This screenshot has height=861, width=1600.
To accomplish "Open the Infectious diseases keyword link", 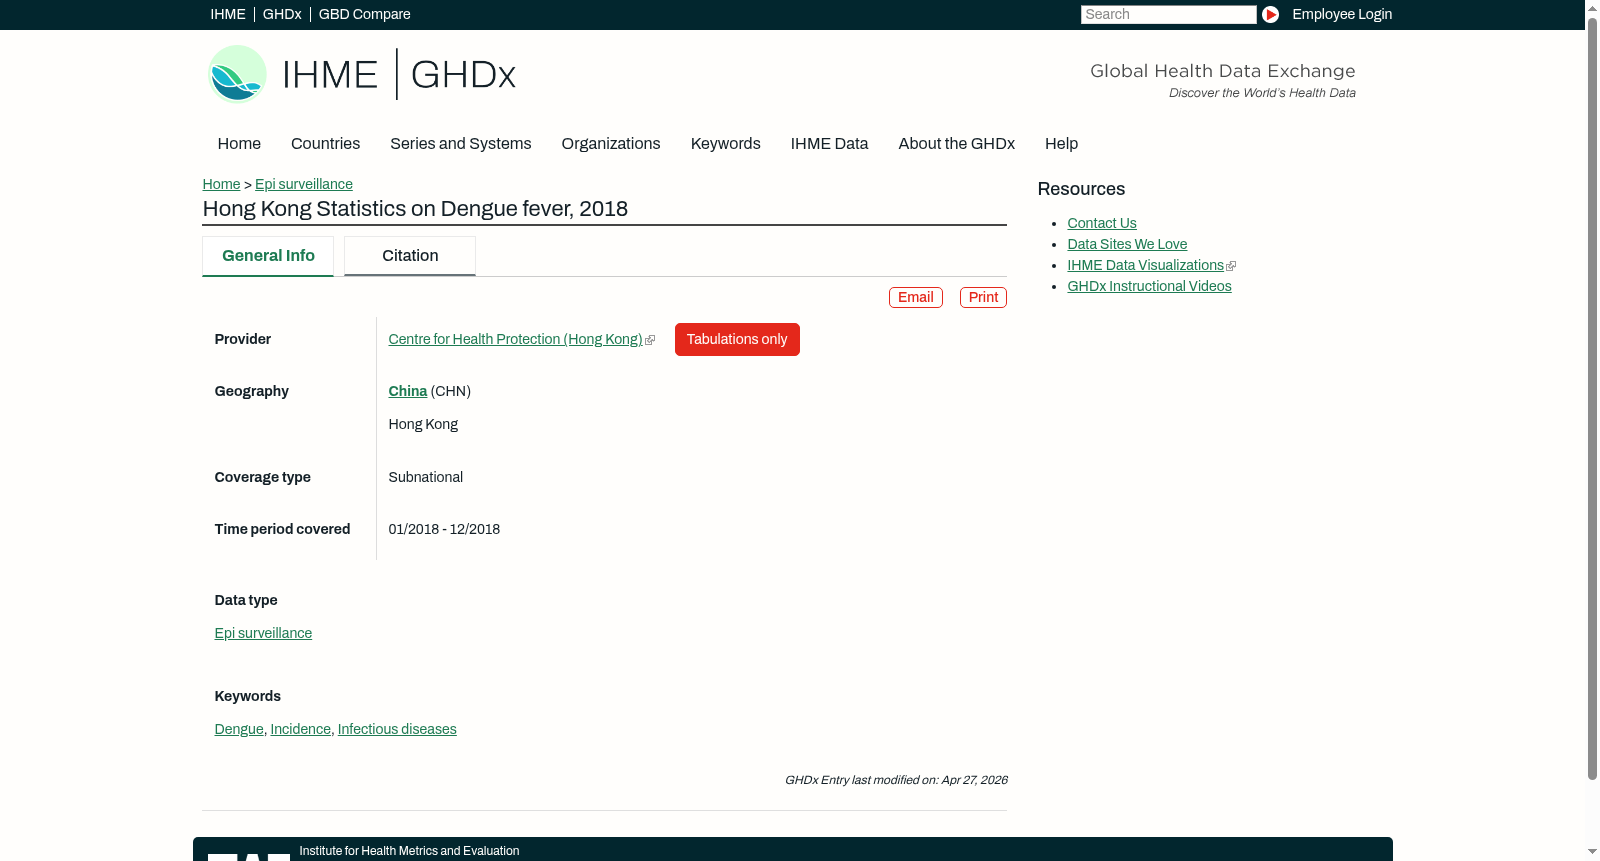I will [397, 730].
